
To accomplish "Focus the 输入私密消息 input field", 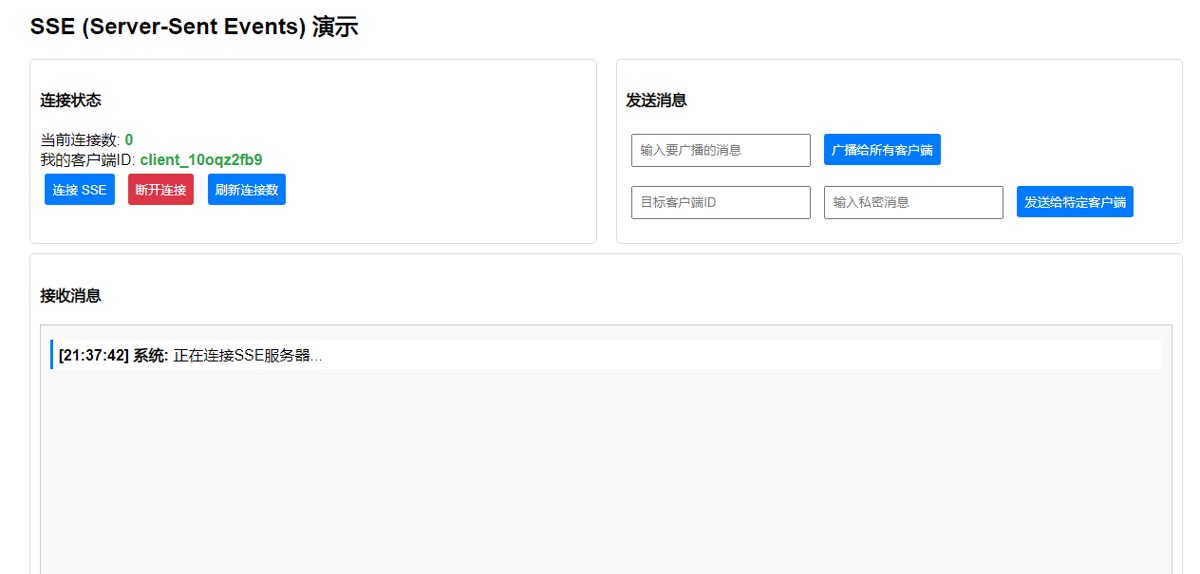I will coord(913,202).
